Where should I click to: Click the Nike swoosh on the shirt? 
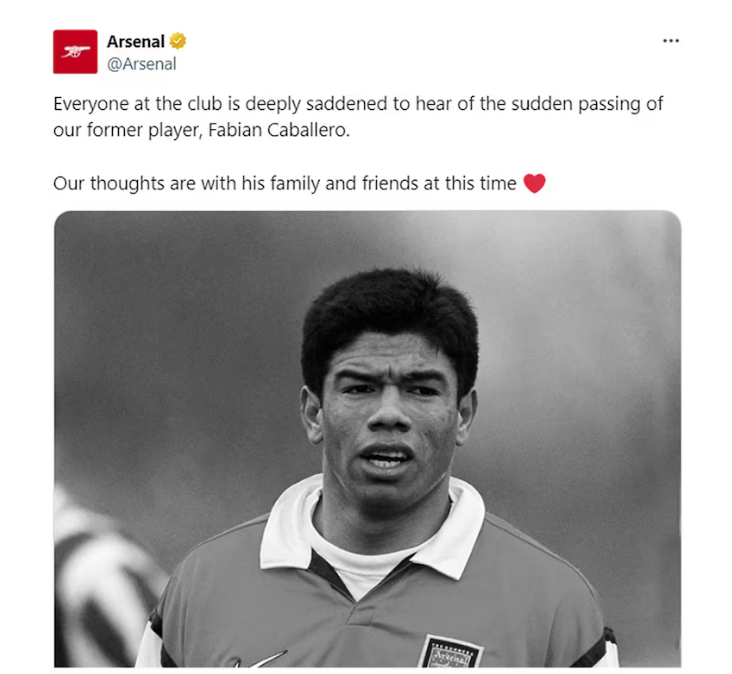click(x=260, y=660)
